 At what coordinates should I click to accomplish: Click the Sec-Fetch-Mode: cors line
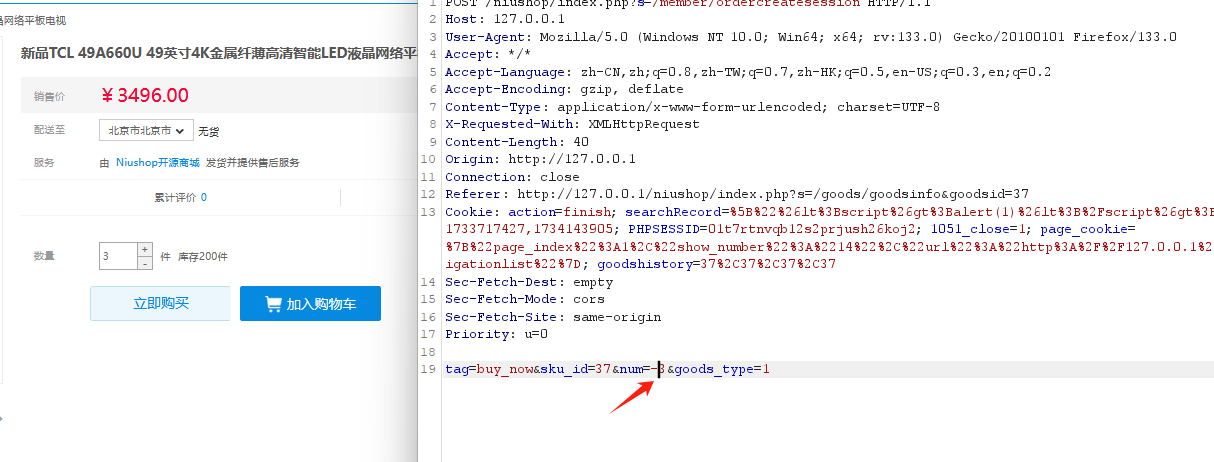point(525,299)
